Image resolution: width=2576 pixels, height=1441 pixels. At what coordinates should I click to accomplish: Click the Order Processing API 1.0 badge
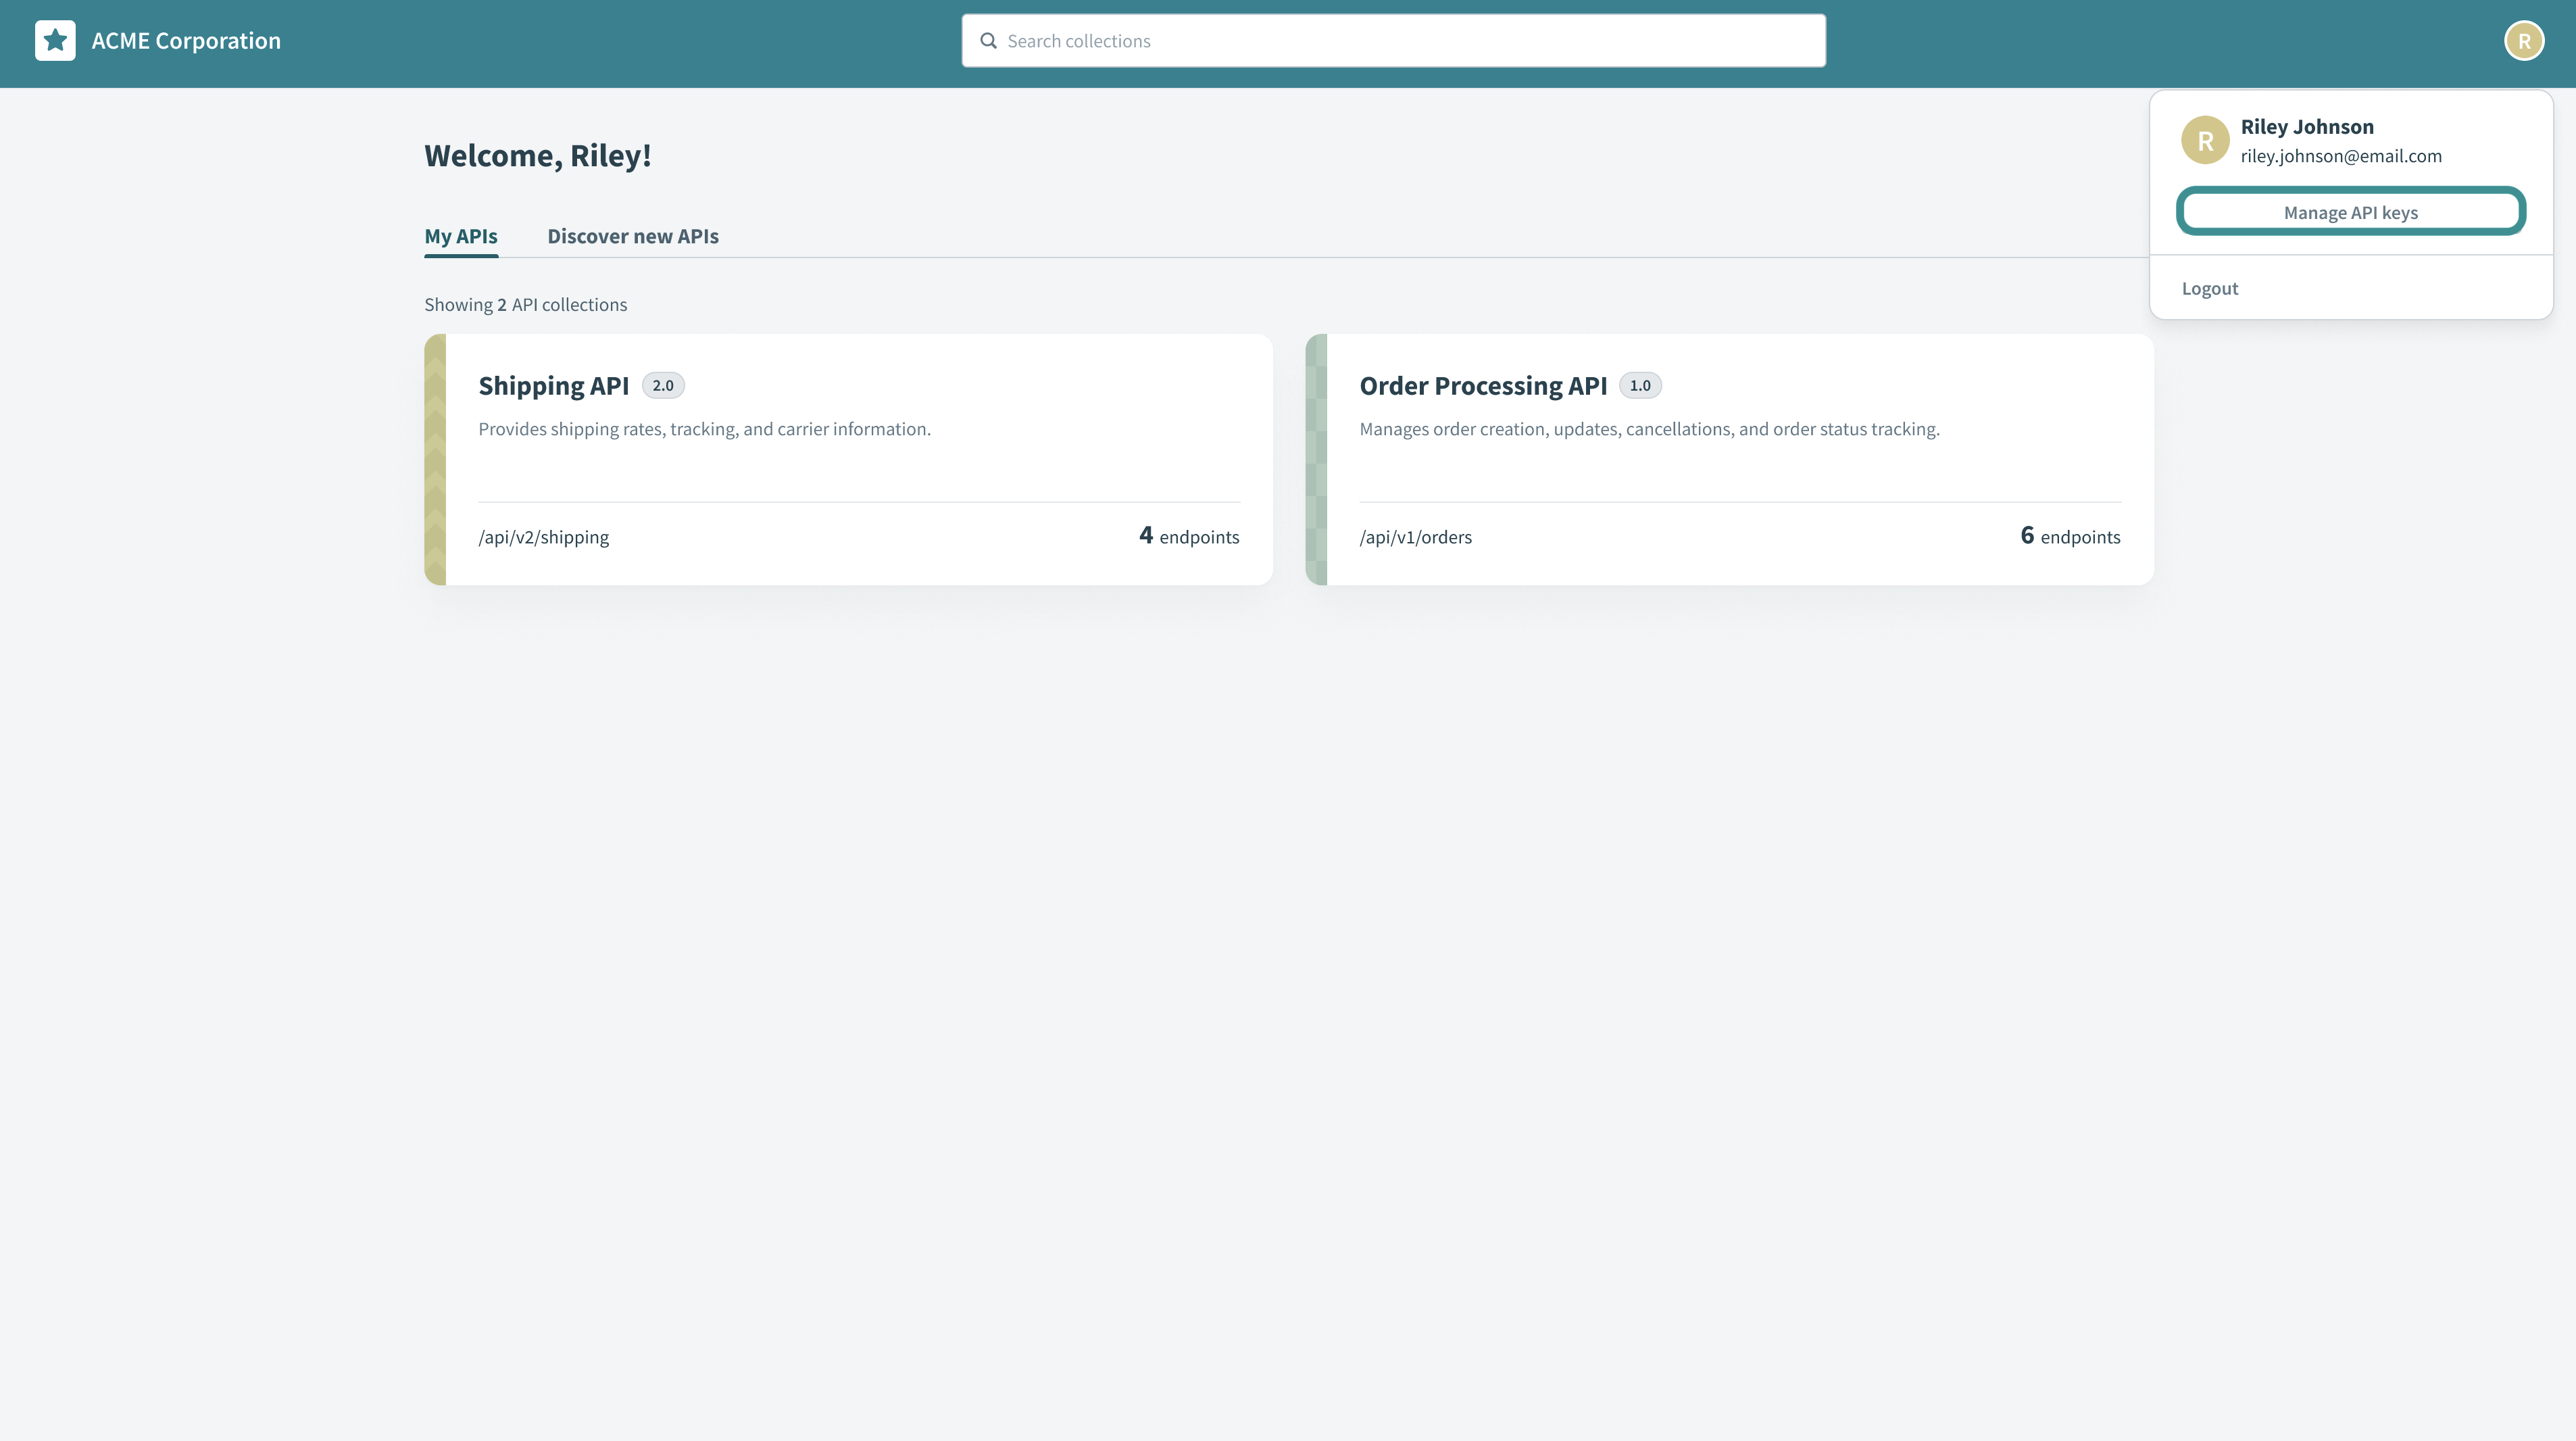(1640, 384)
